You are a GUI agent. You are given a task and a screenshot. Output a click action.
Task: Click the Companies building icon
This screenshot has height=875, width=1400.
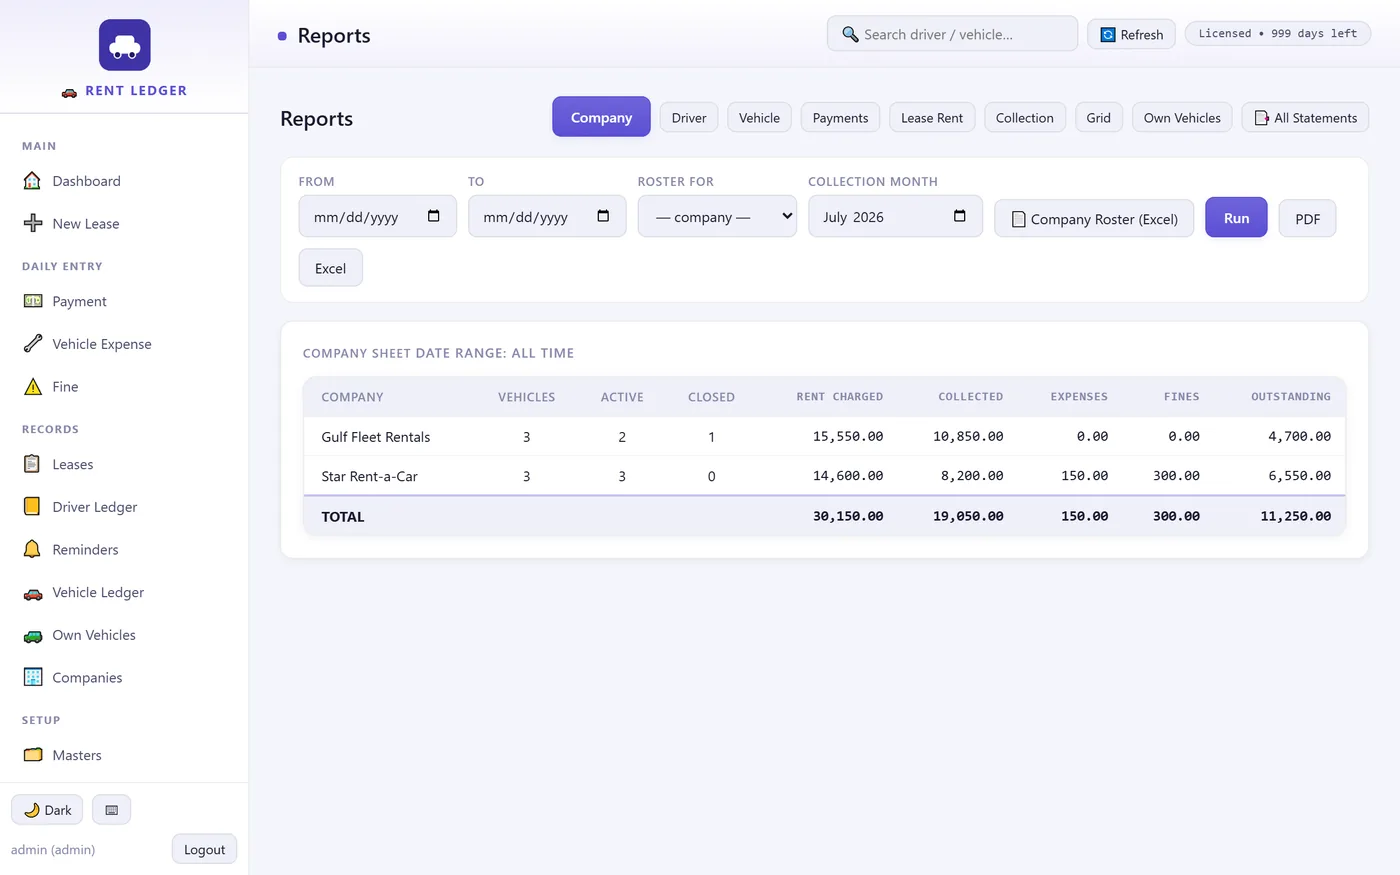coord(33,678)
